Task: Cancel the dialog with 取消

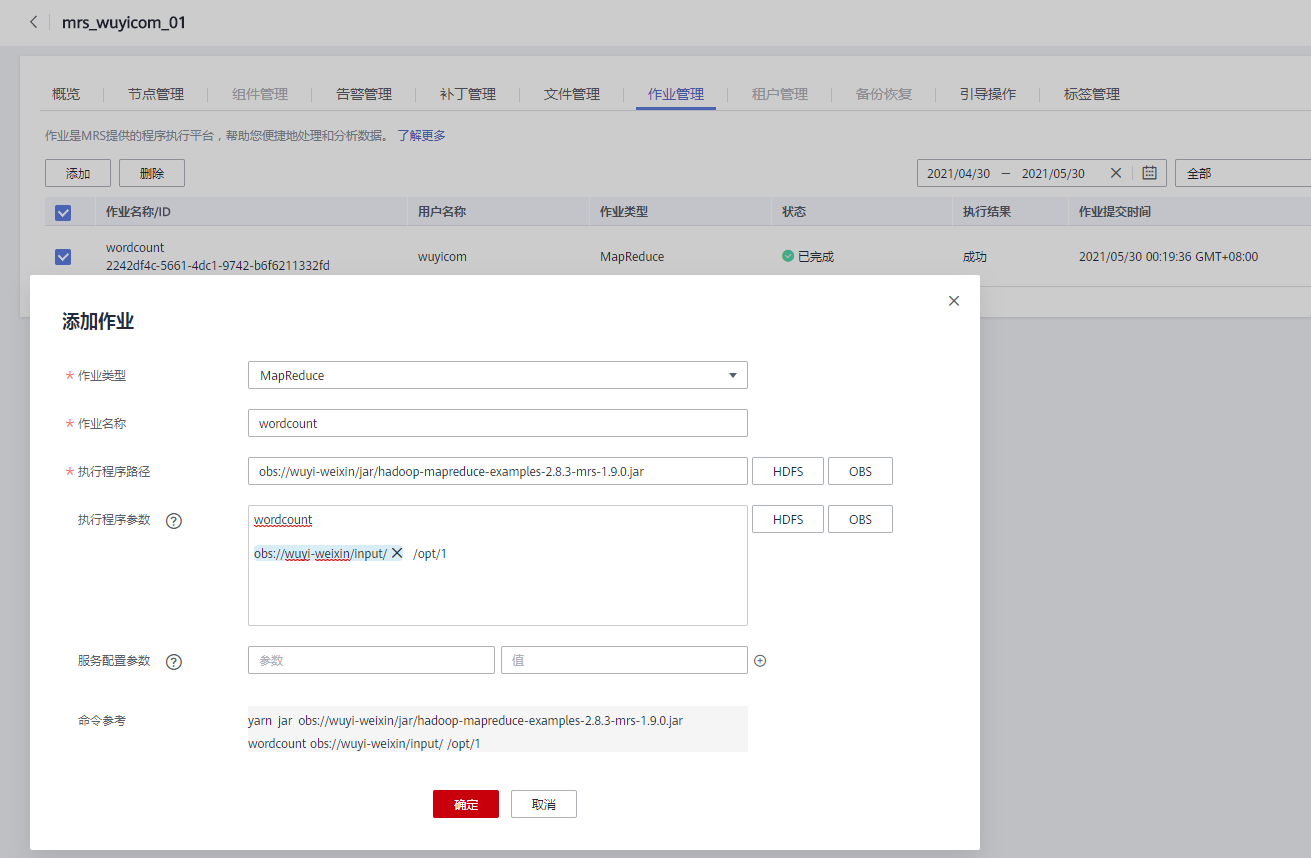Action: click(544, 804)
